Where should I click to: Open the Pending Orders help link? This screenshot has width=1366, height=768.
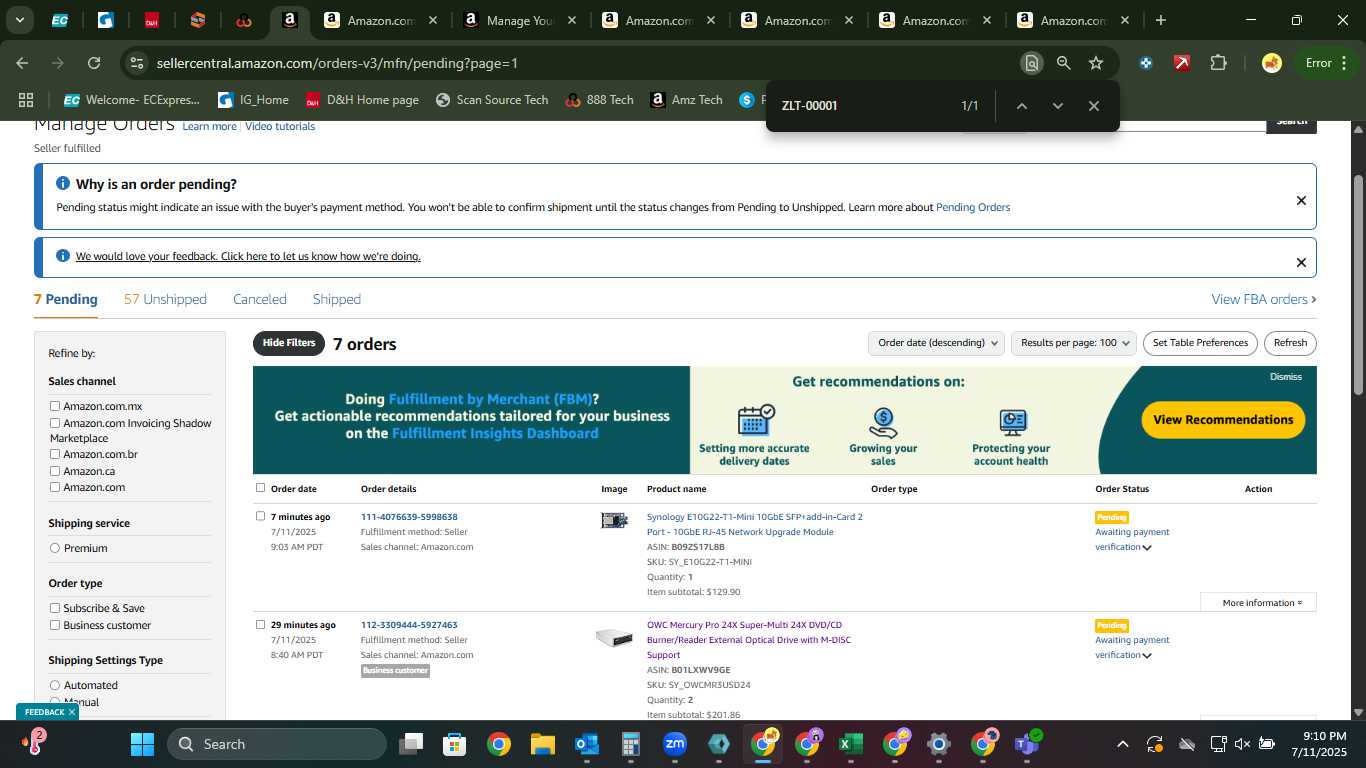click(x=973, y=208)
